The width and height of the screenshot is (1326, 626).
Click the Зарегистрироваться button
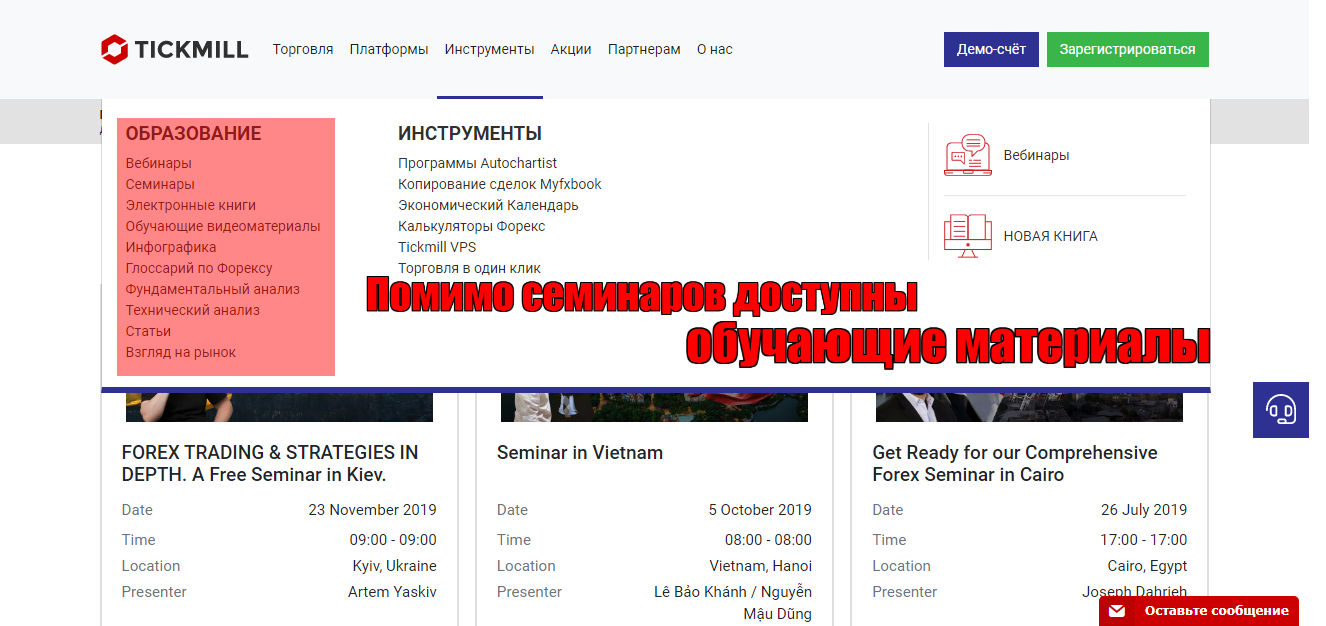(x=1128, y=50)
